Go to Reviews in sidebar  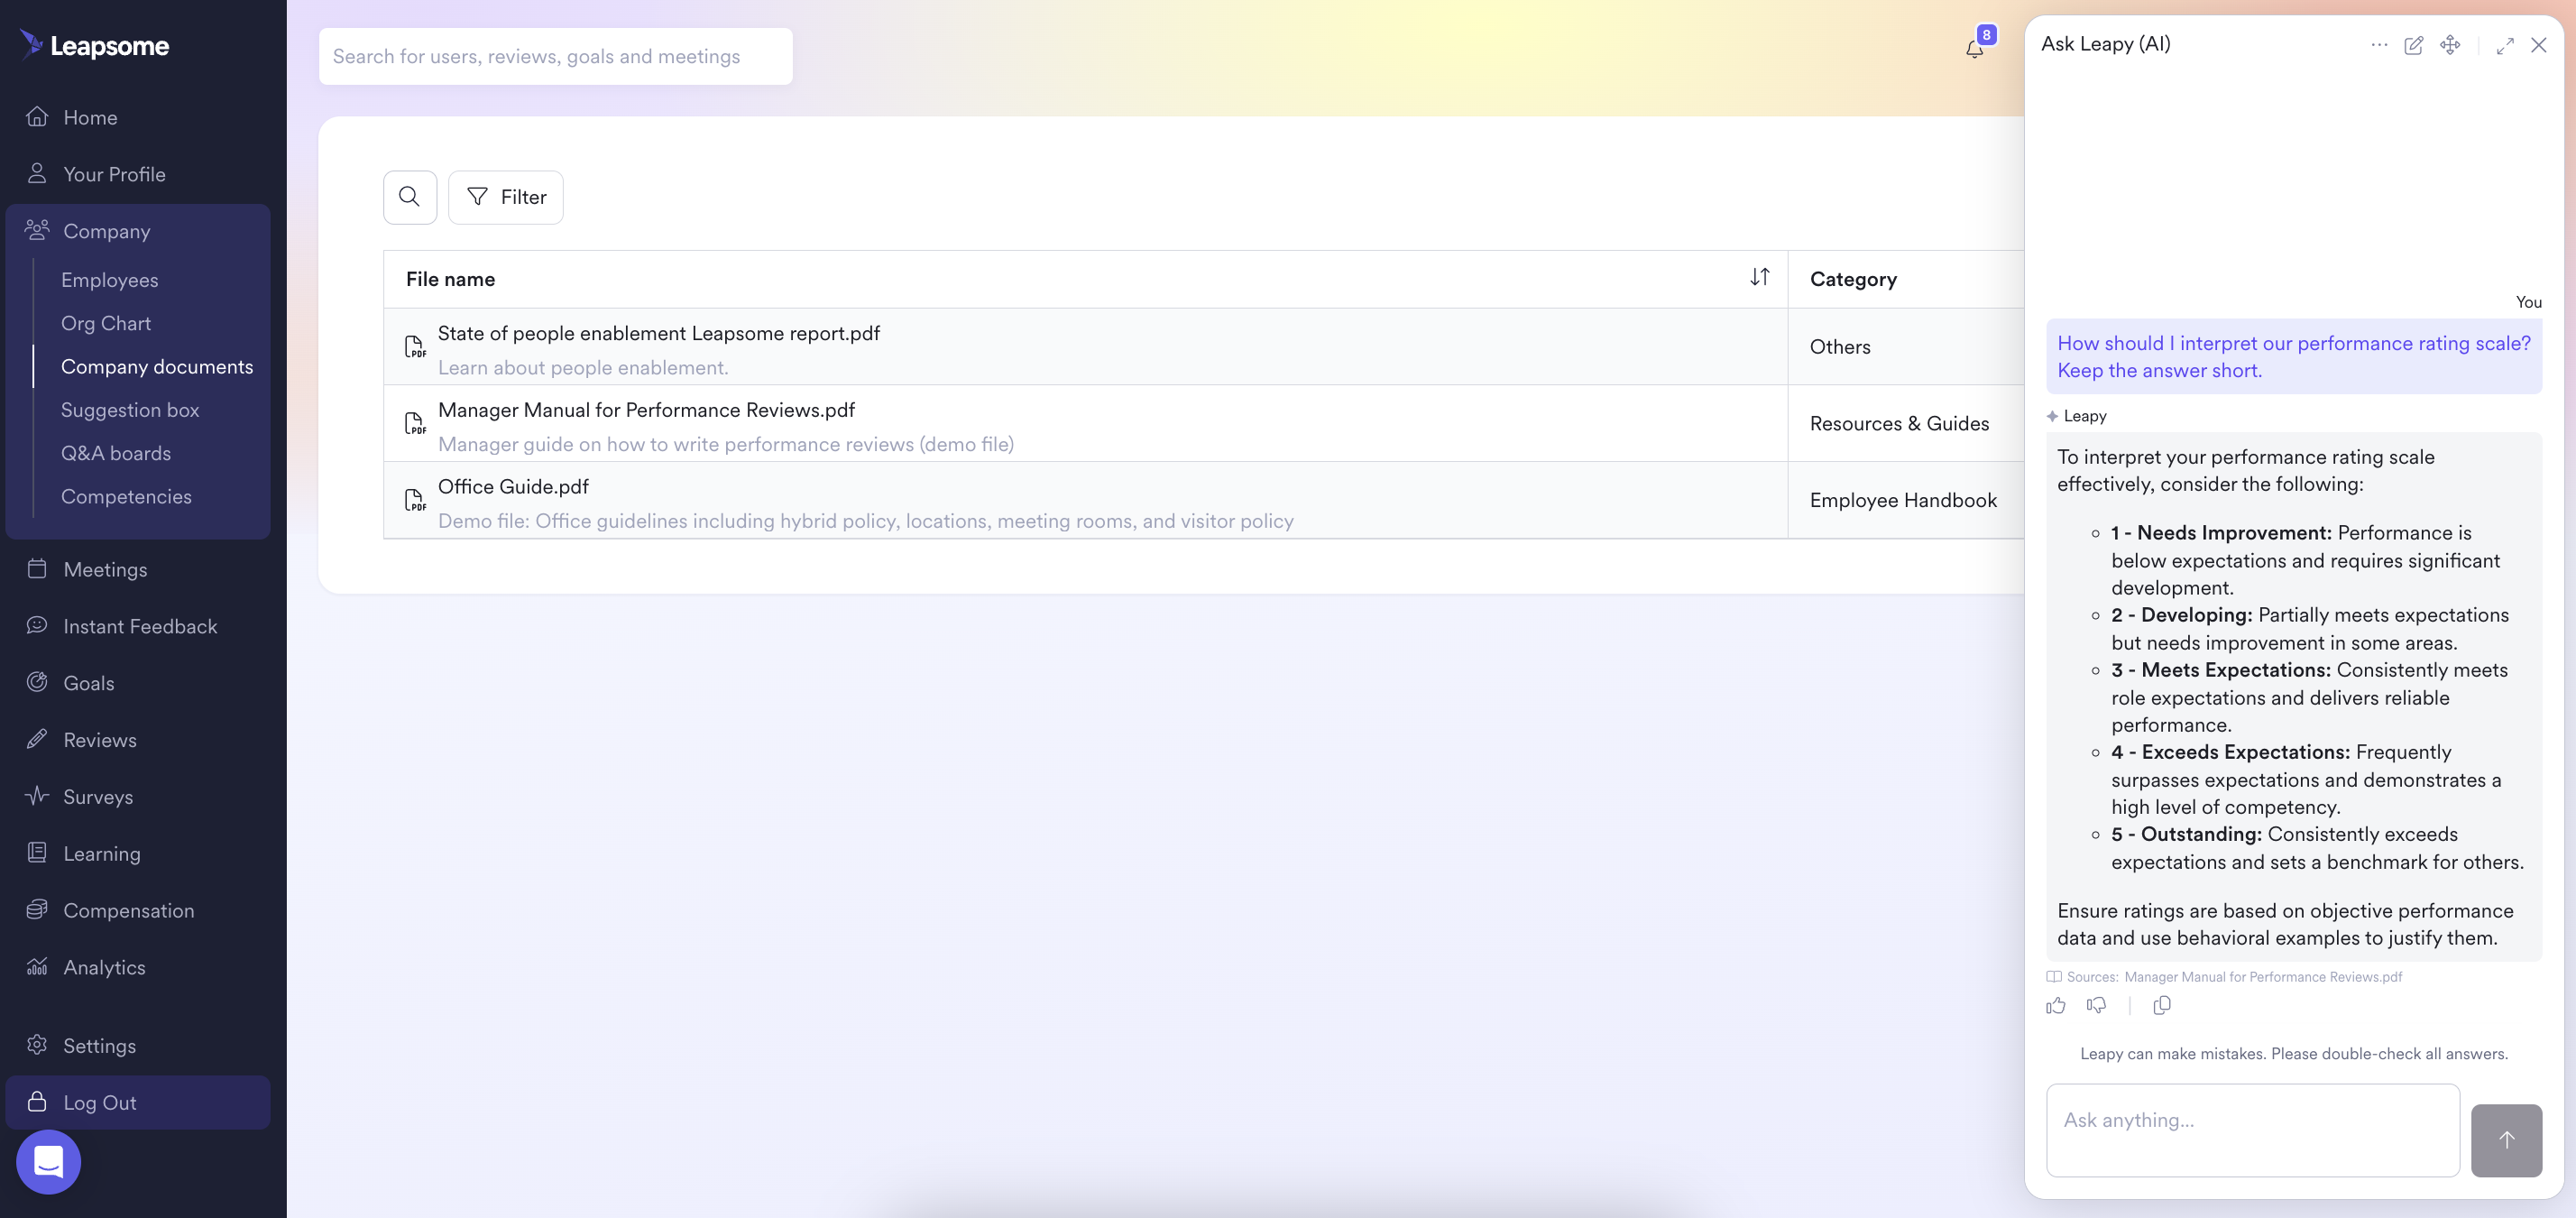100,740
